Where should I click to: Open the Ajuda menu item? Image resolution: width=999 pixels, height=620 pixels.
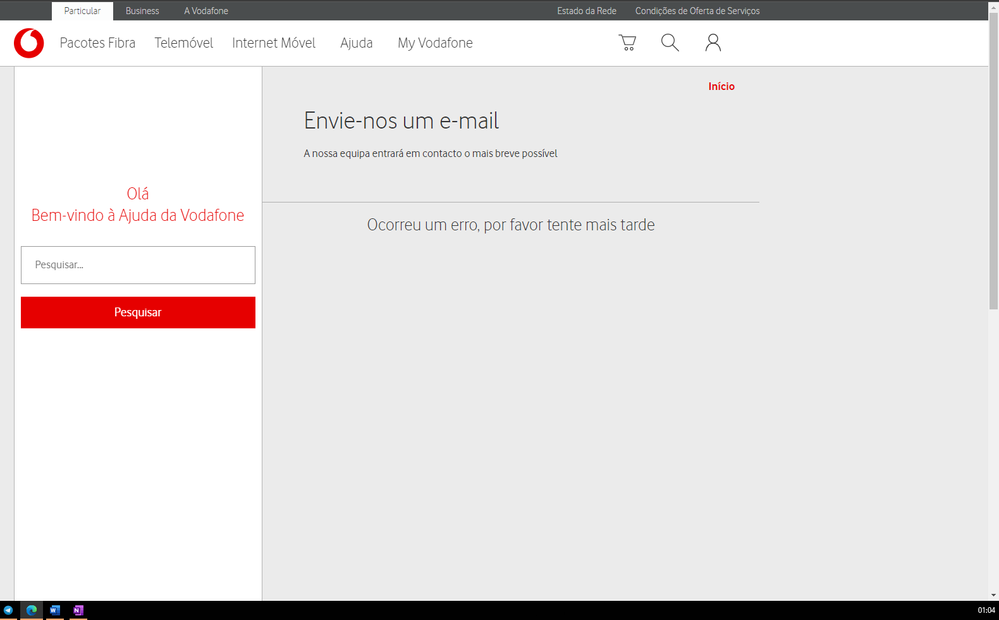[x=356, y=43]
